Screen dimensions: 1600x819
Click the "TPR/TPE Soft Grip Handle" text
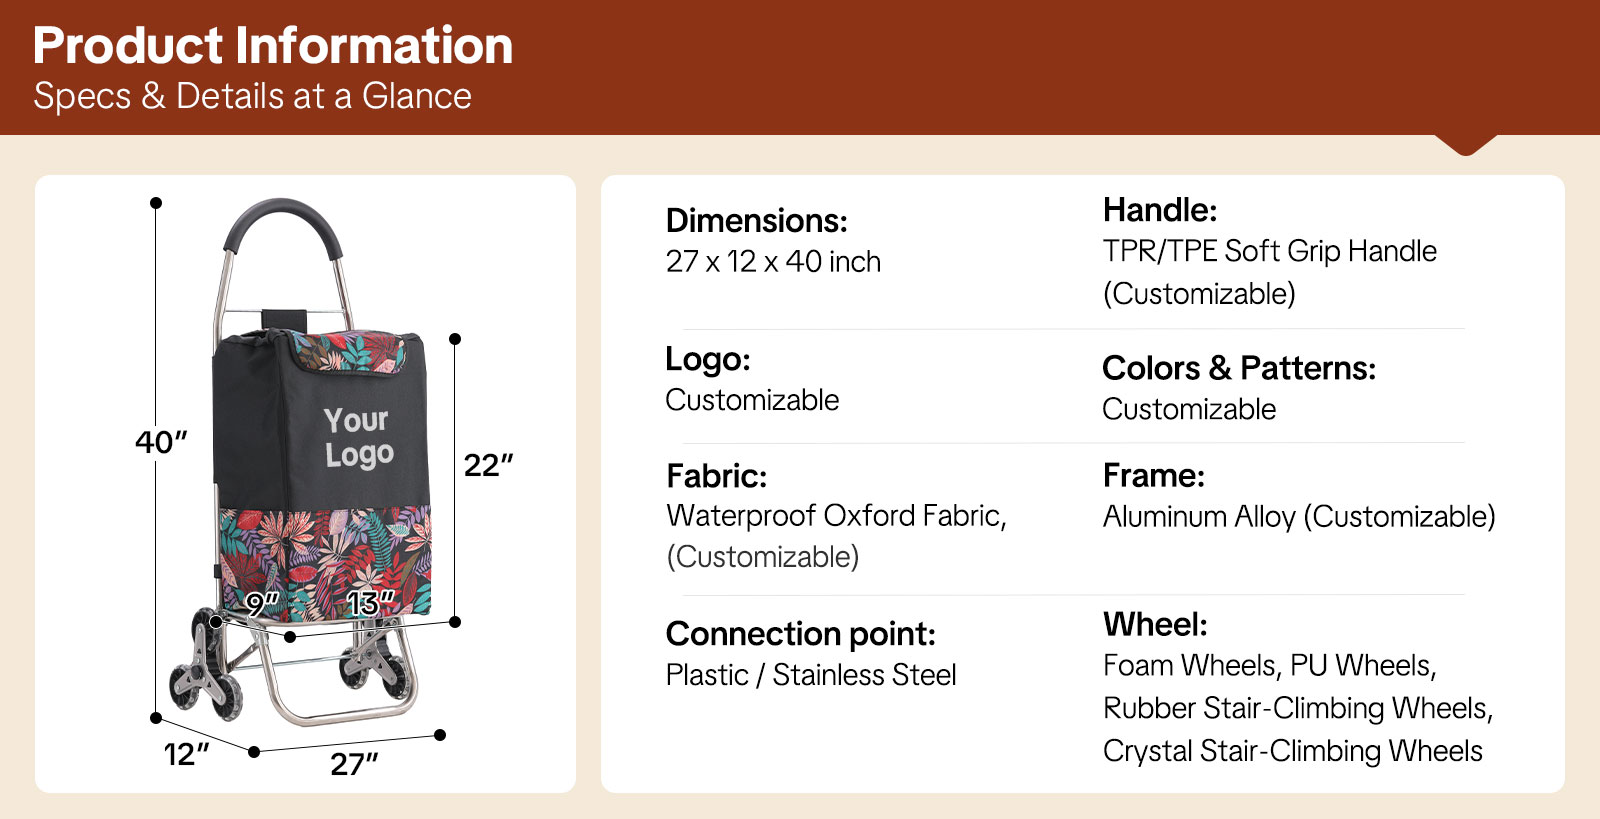[1269, 251]
